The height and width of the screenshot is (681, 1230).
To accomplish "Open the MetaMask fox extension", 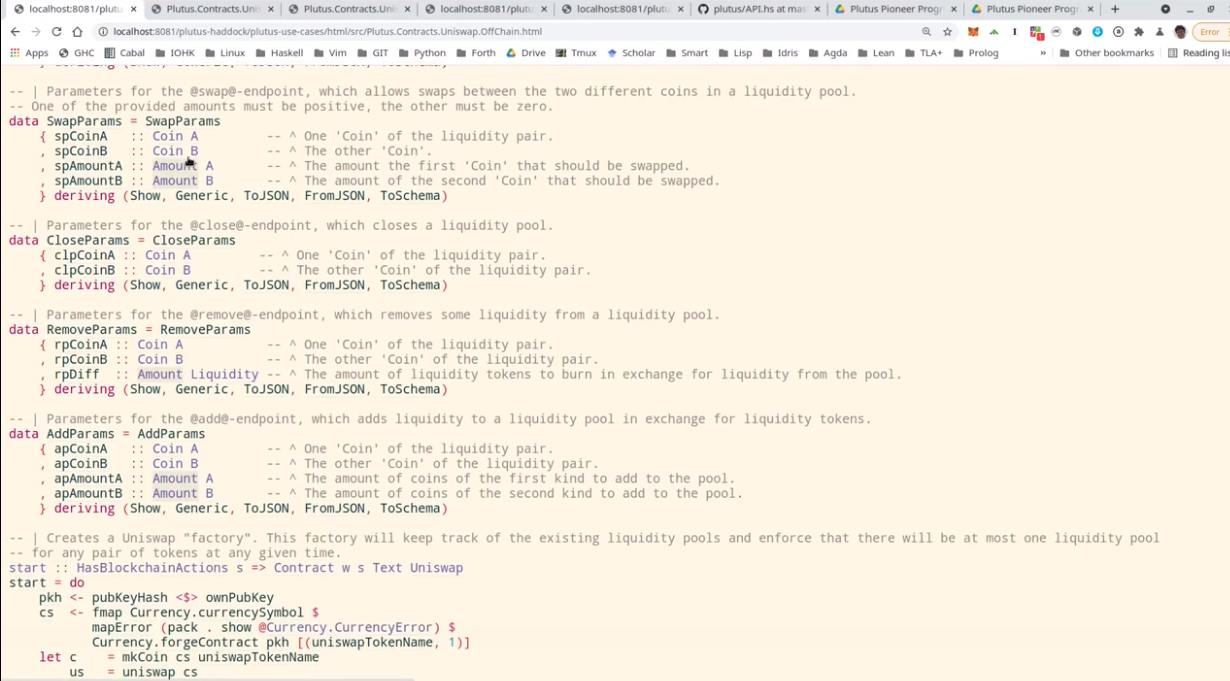I will [x=973, y=32].
